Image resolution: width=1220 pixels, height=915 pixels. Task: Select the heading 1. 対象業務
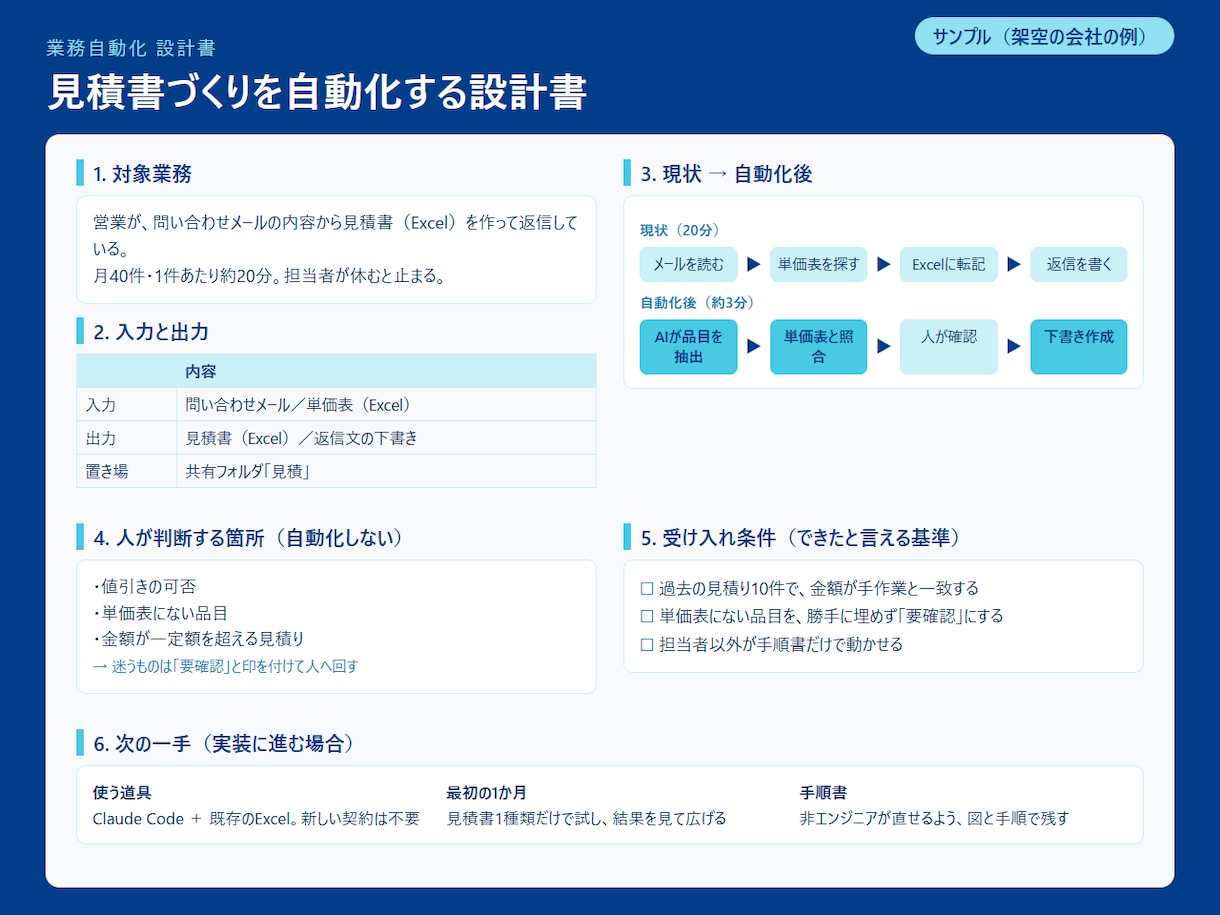(142, 173)
